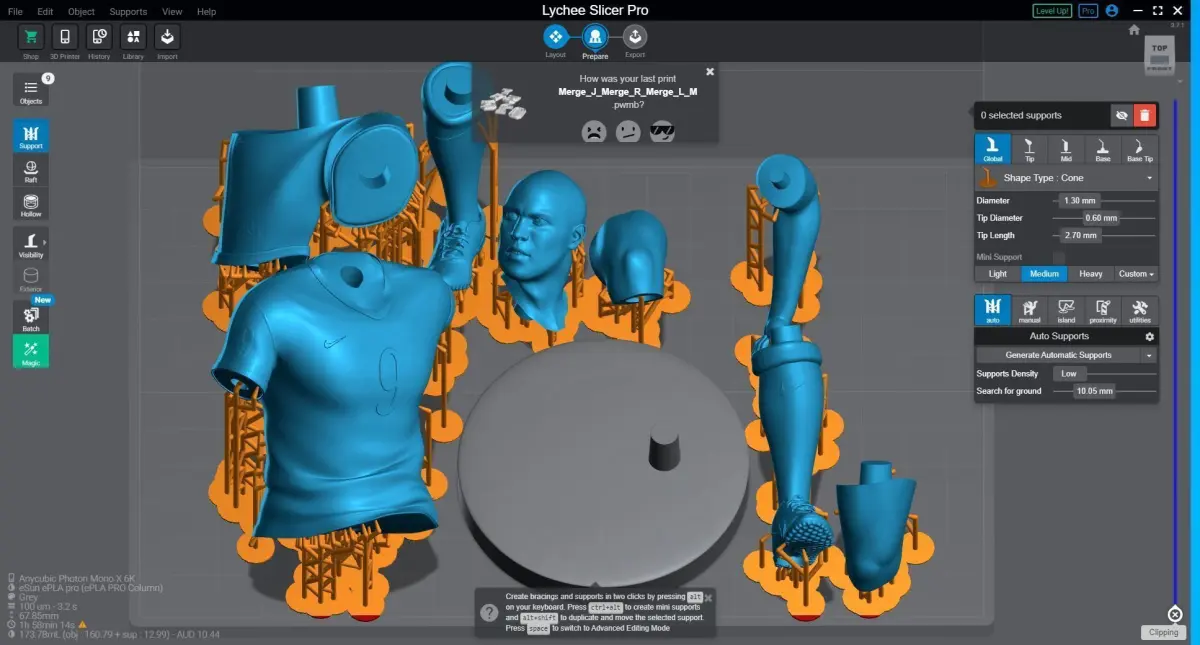Open the supports utilities mode

[1140, 310]
